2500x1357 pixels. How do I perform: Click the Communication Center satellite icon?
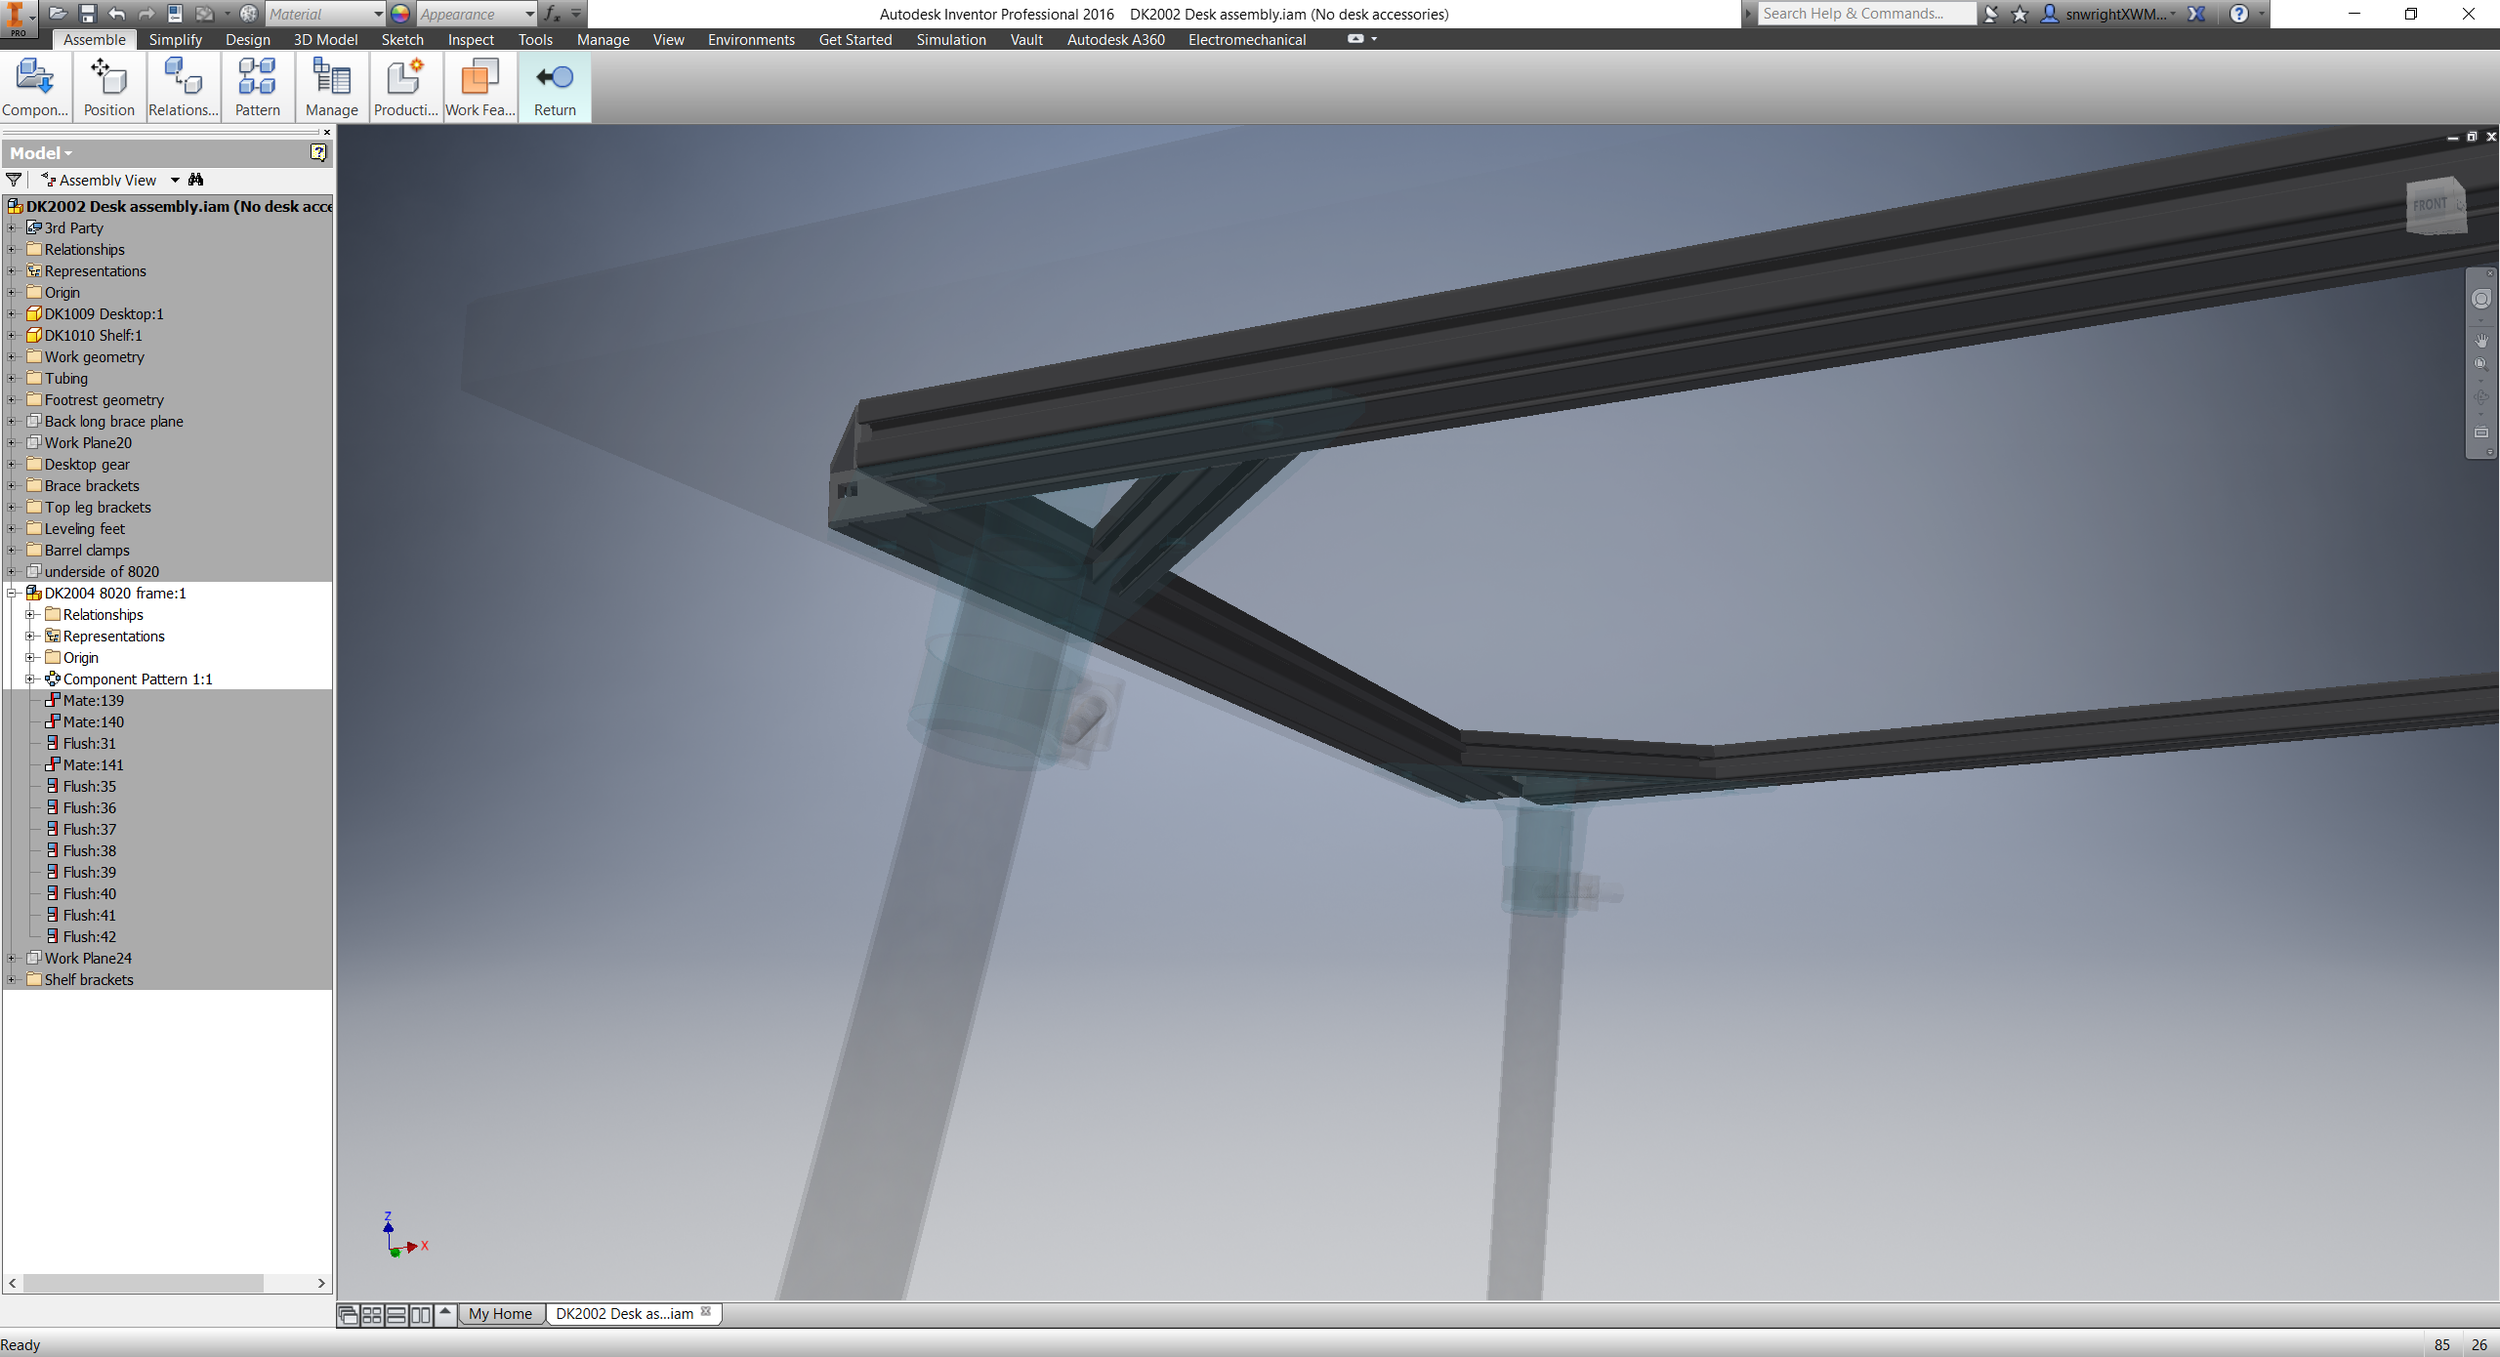[x=1991, y=13]
